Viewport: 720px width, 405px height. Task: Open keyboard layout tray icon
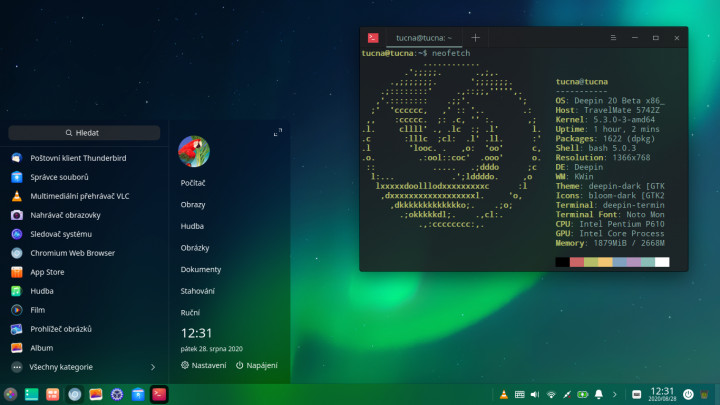[519, 394]
